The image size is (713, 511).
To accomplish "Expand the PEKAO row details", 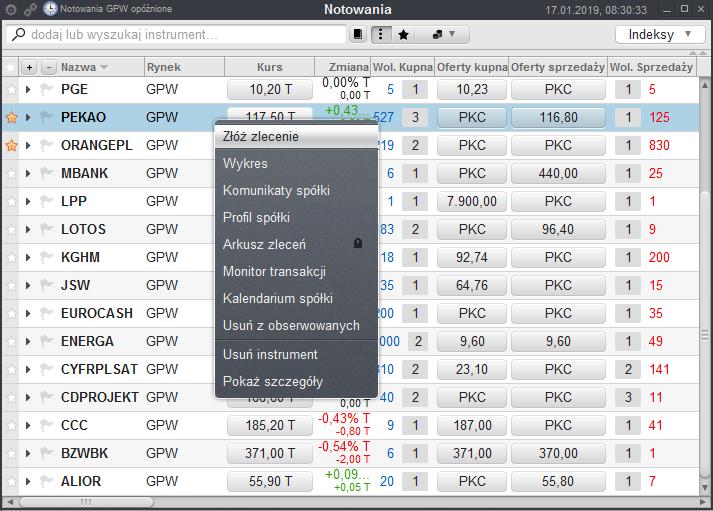I will (28, 117).
